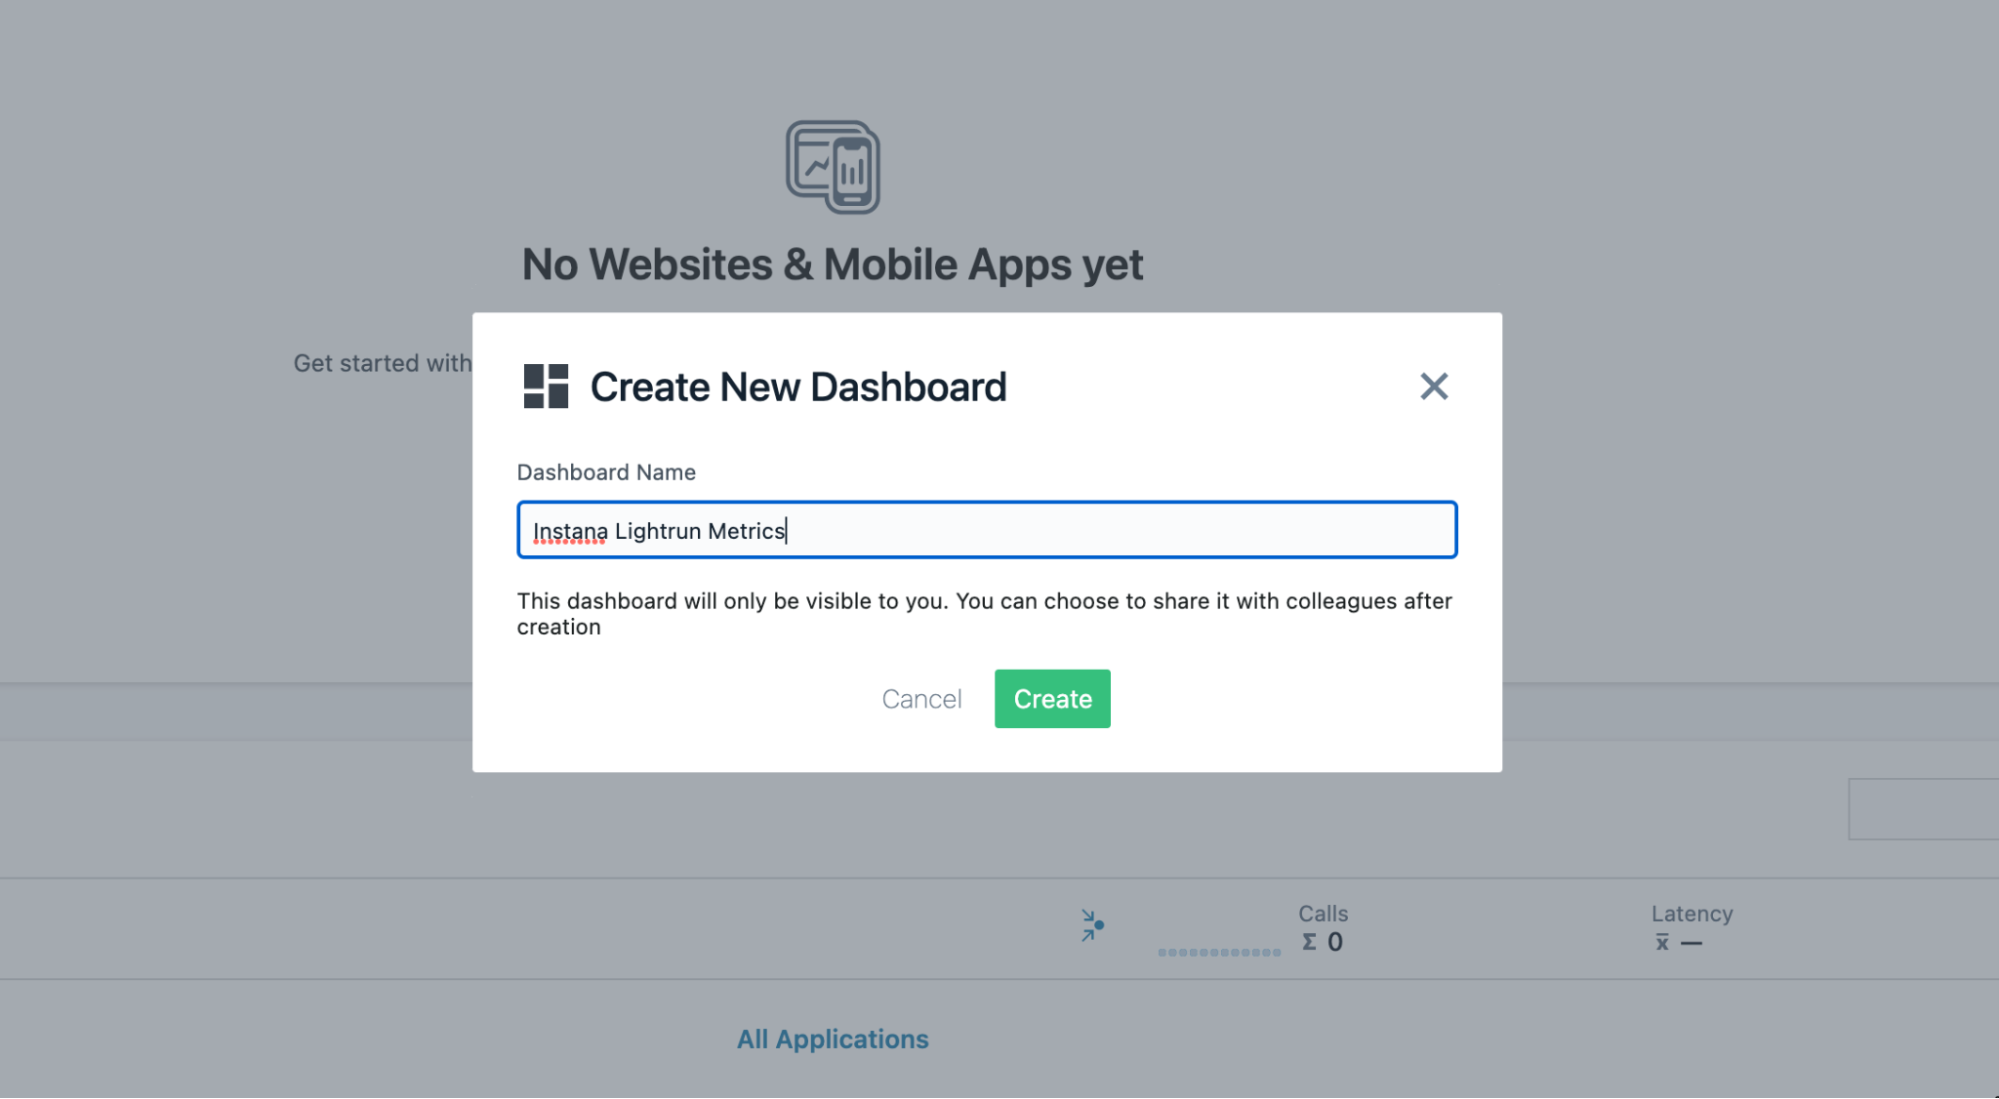
Task: Click the "Create New Dashboard" dialog title
Action: point(798,387)
